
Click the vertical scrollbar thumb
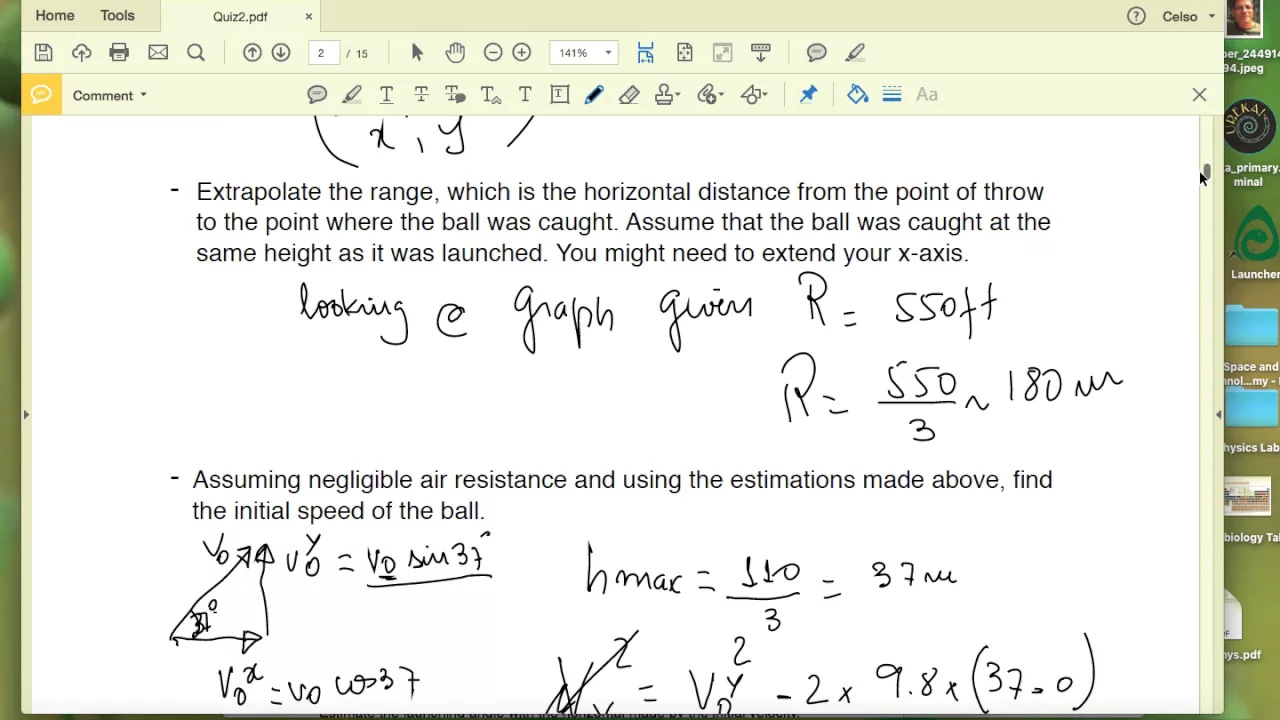(x=1207, y=172)
